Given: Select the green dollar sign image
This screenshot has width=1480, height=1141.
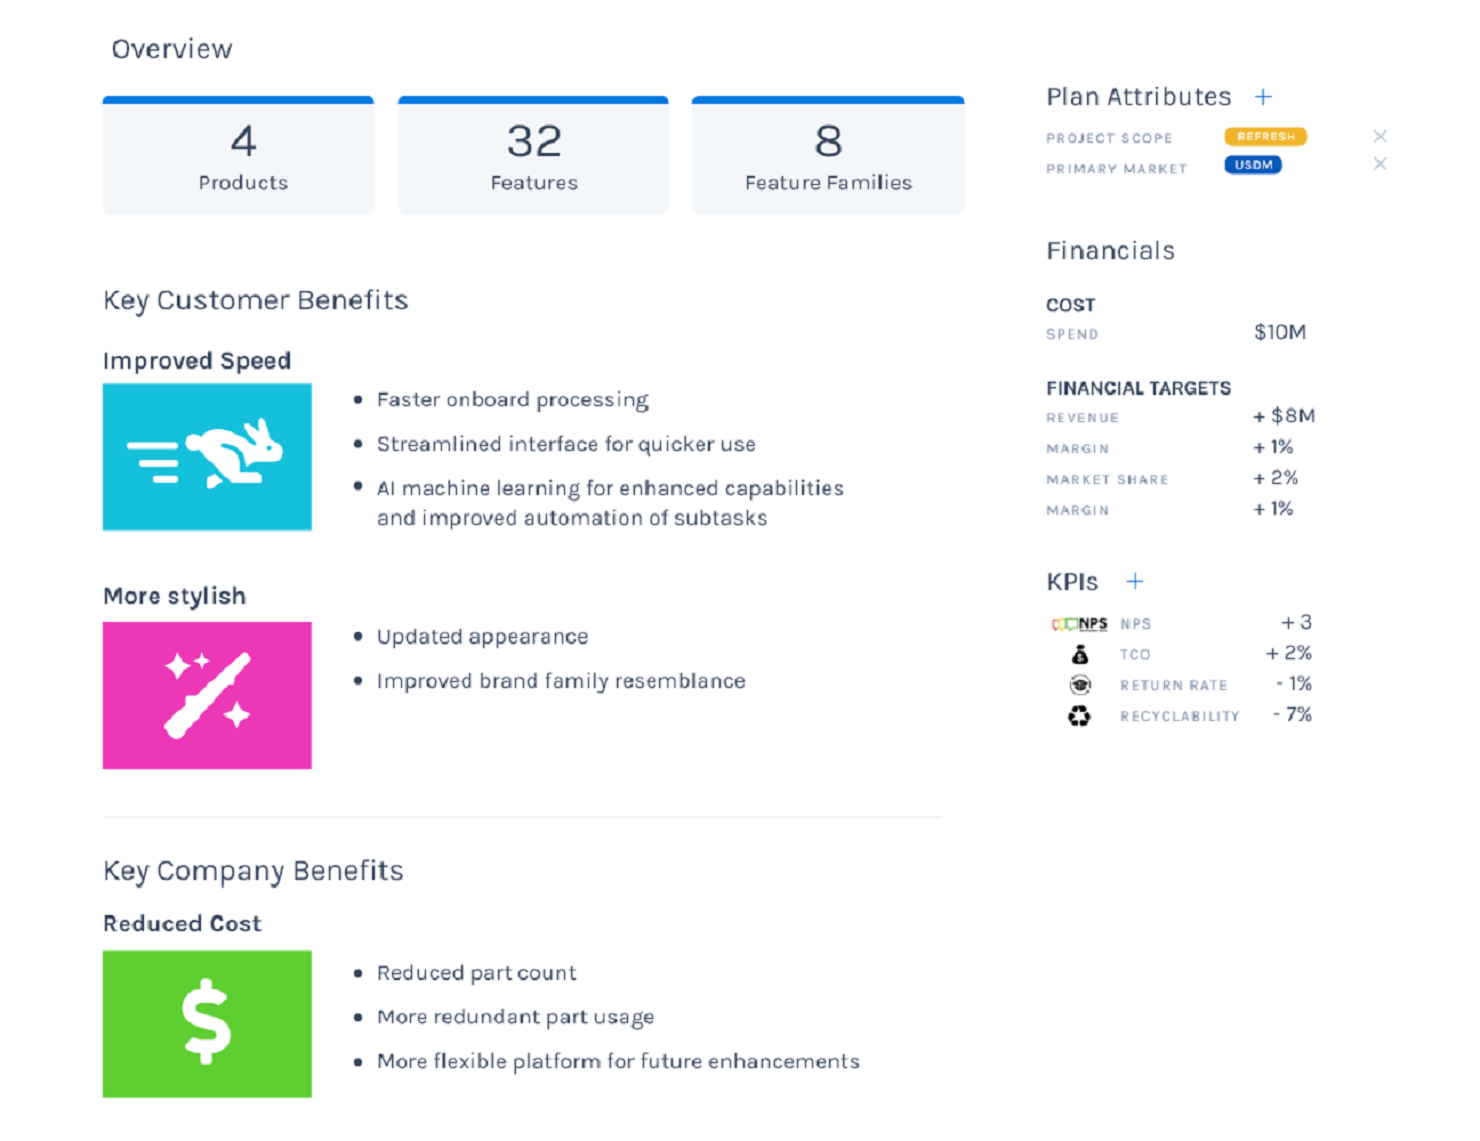Looking at the screenshot, I should point(207,1023).
